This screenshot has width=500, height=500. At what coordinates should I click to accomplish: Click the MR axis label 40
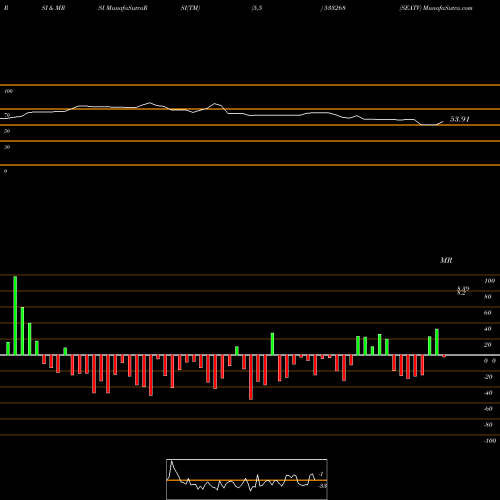click(x=488, y=329)
